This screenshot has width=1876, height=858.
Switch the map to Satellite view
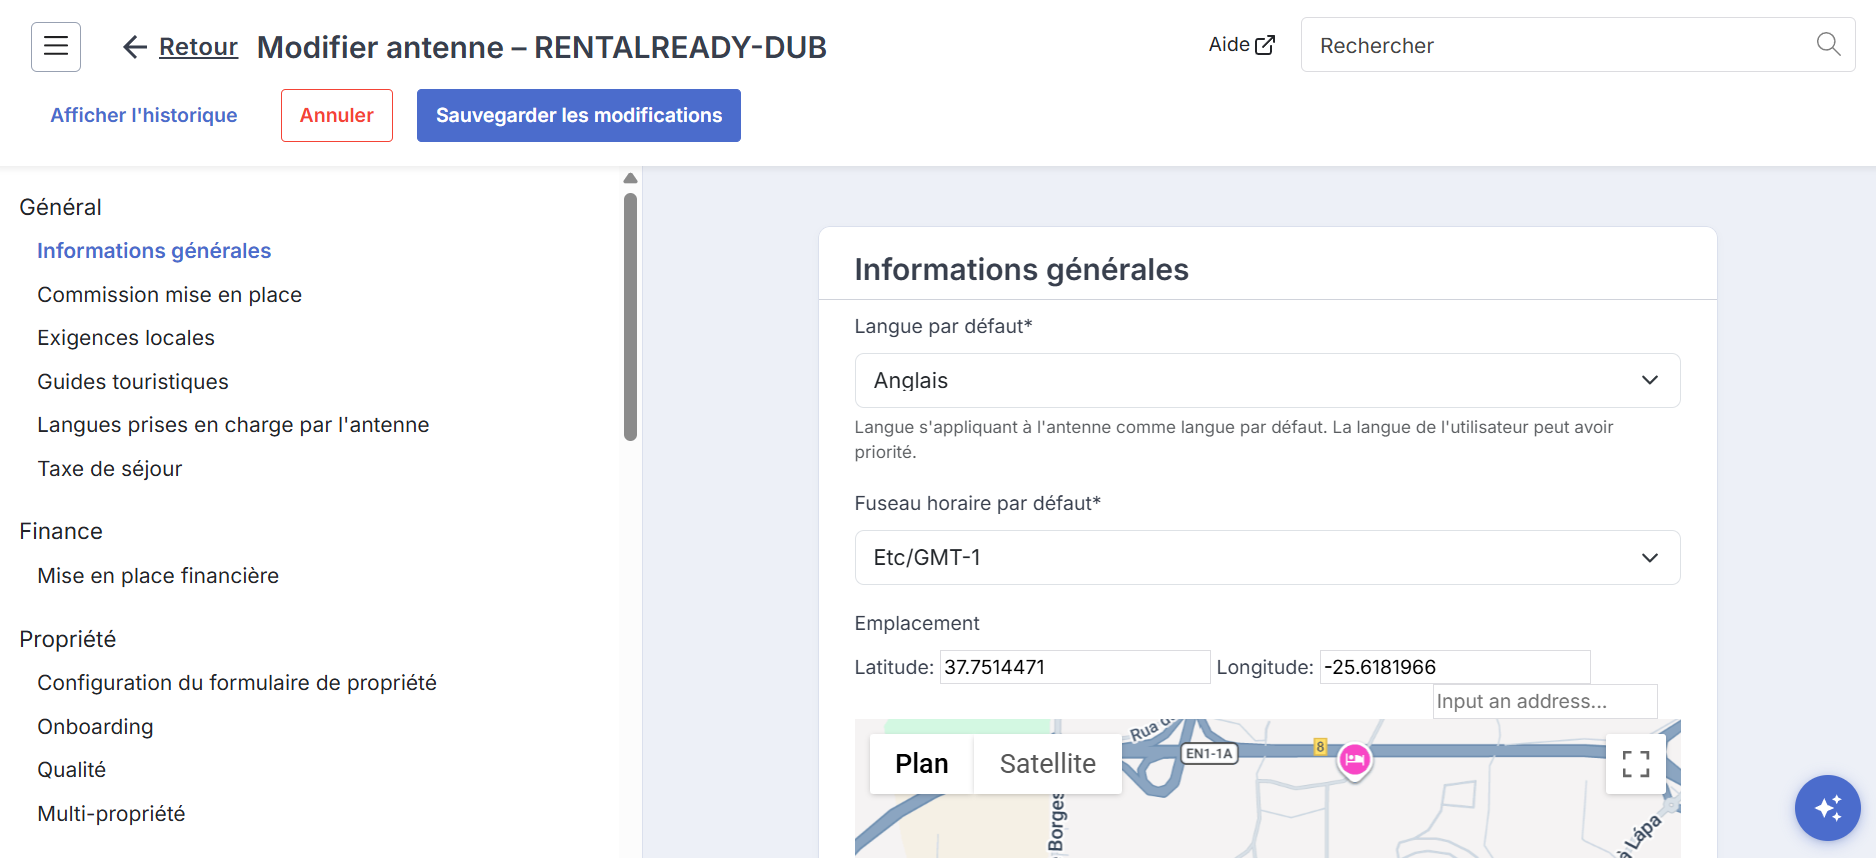click(x=1047, y=764)
